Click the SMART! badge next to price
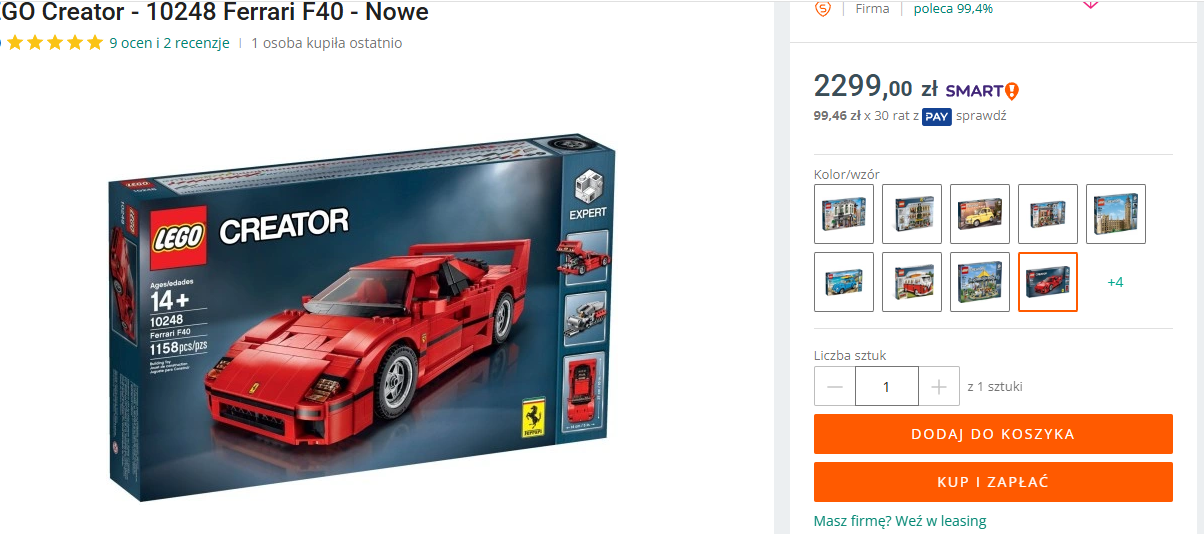Viewport: 1204px width, 537px height. 982,91
